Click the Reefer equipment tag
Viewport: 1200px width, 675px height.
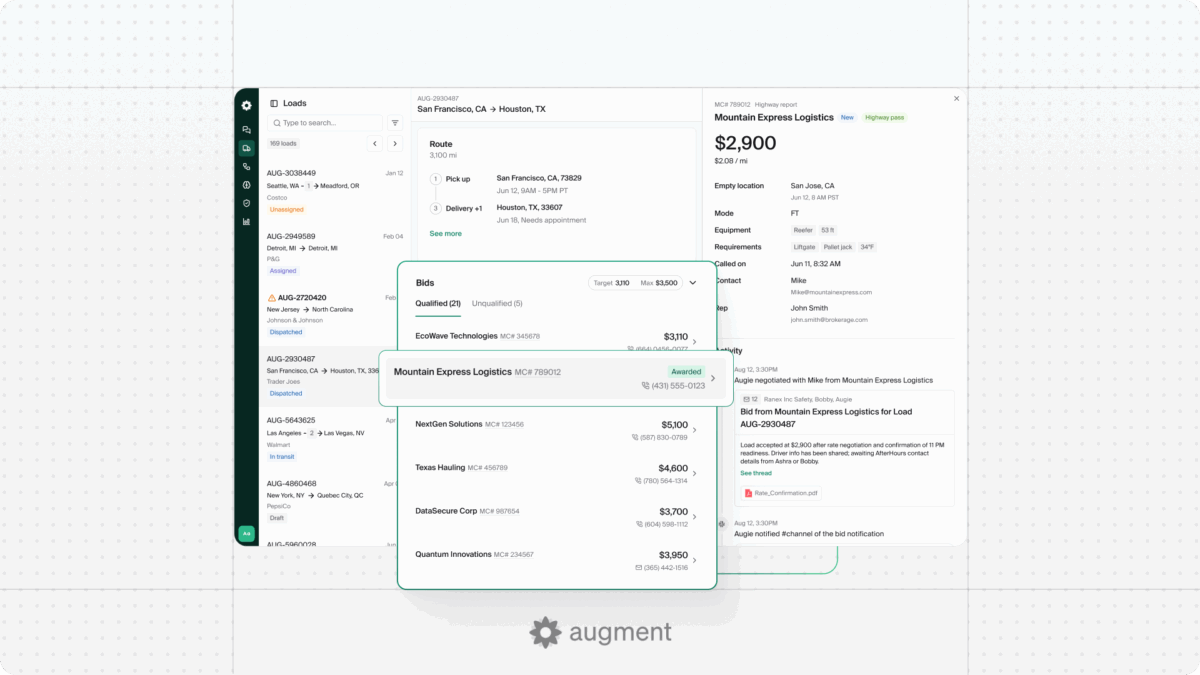tap(803, 230)
